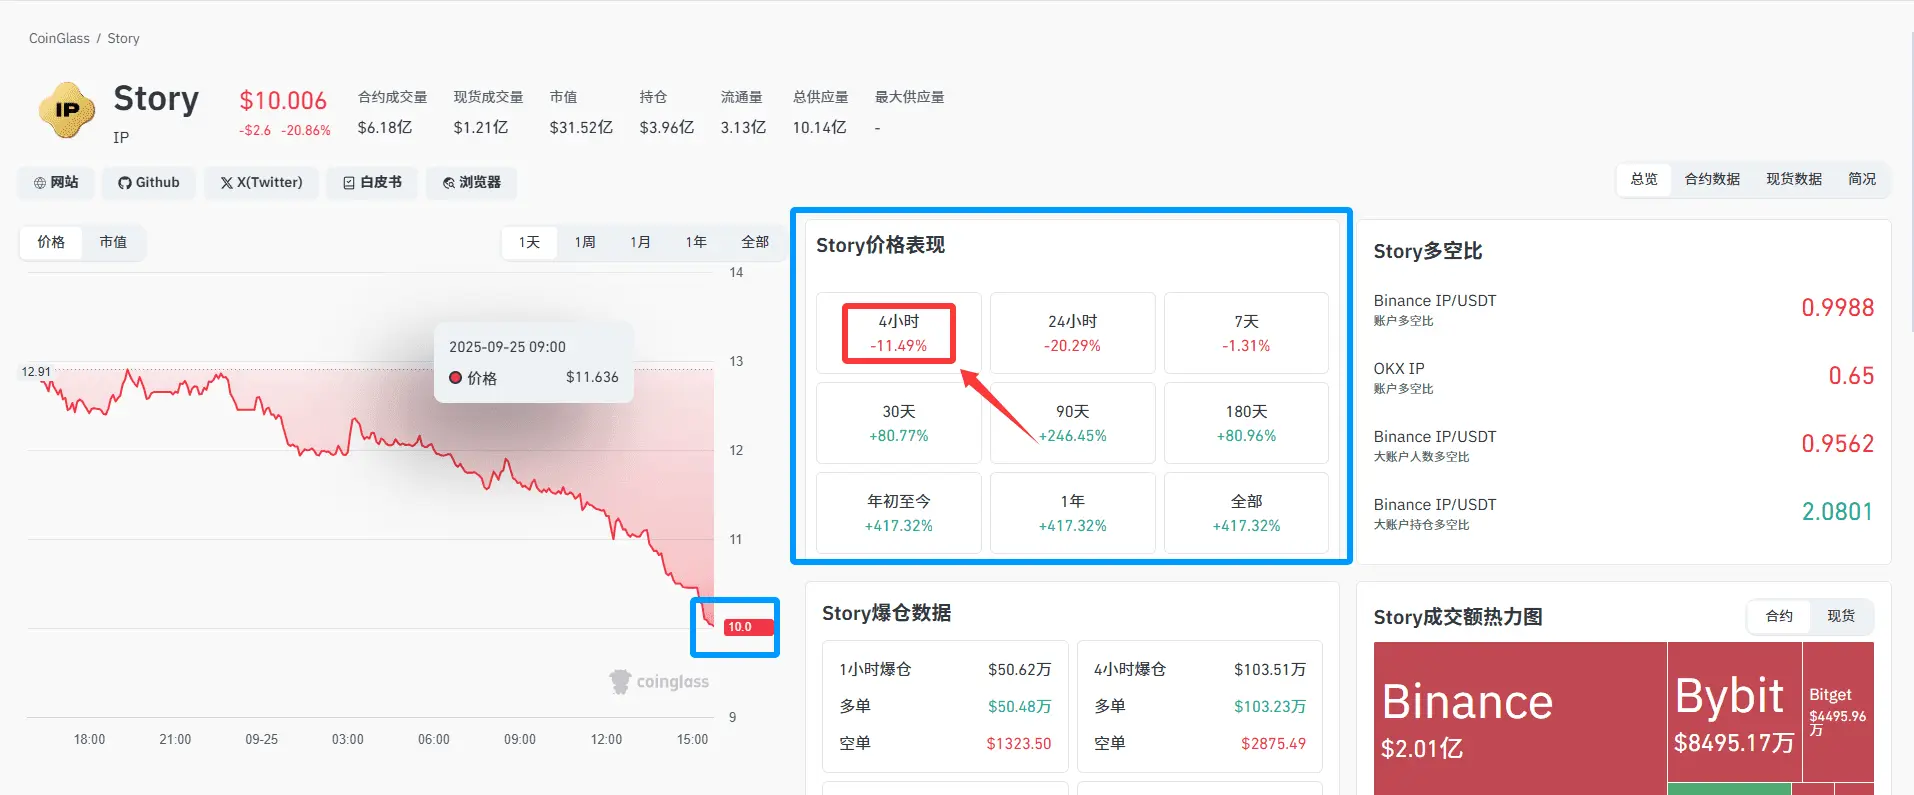Click 1小时爆仓 多单 value $50.48万

coord(1019,706)
